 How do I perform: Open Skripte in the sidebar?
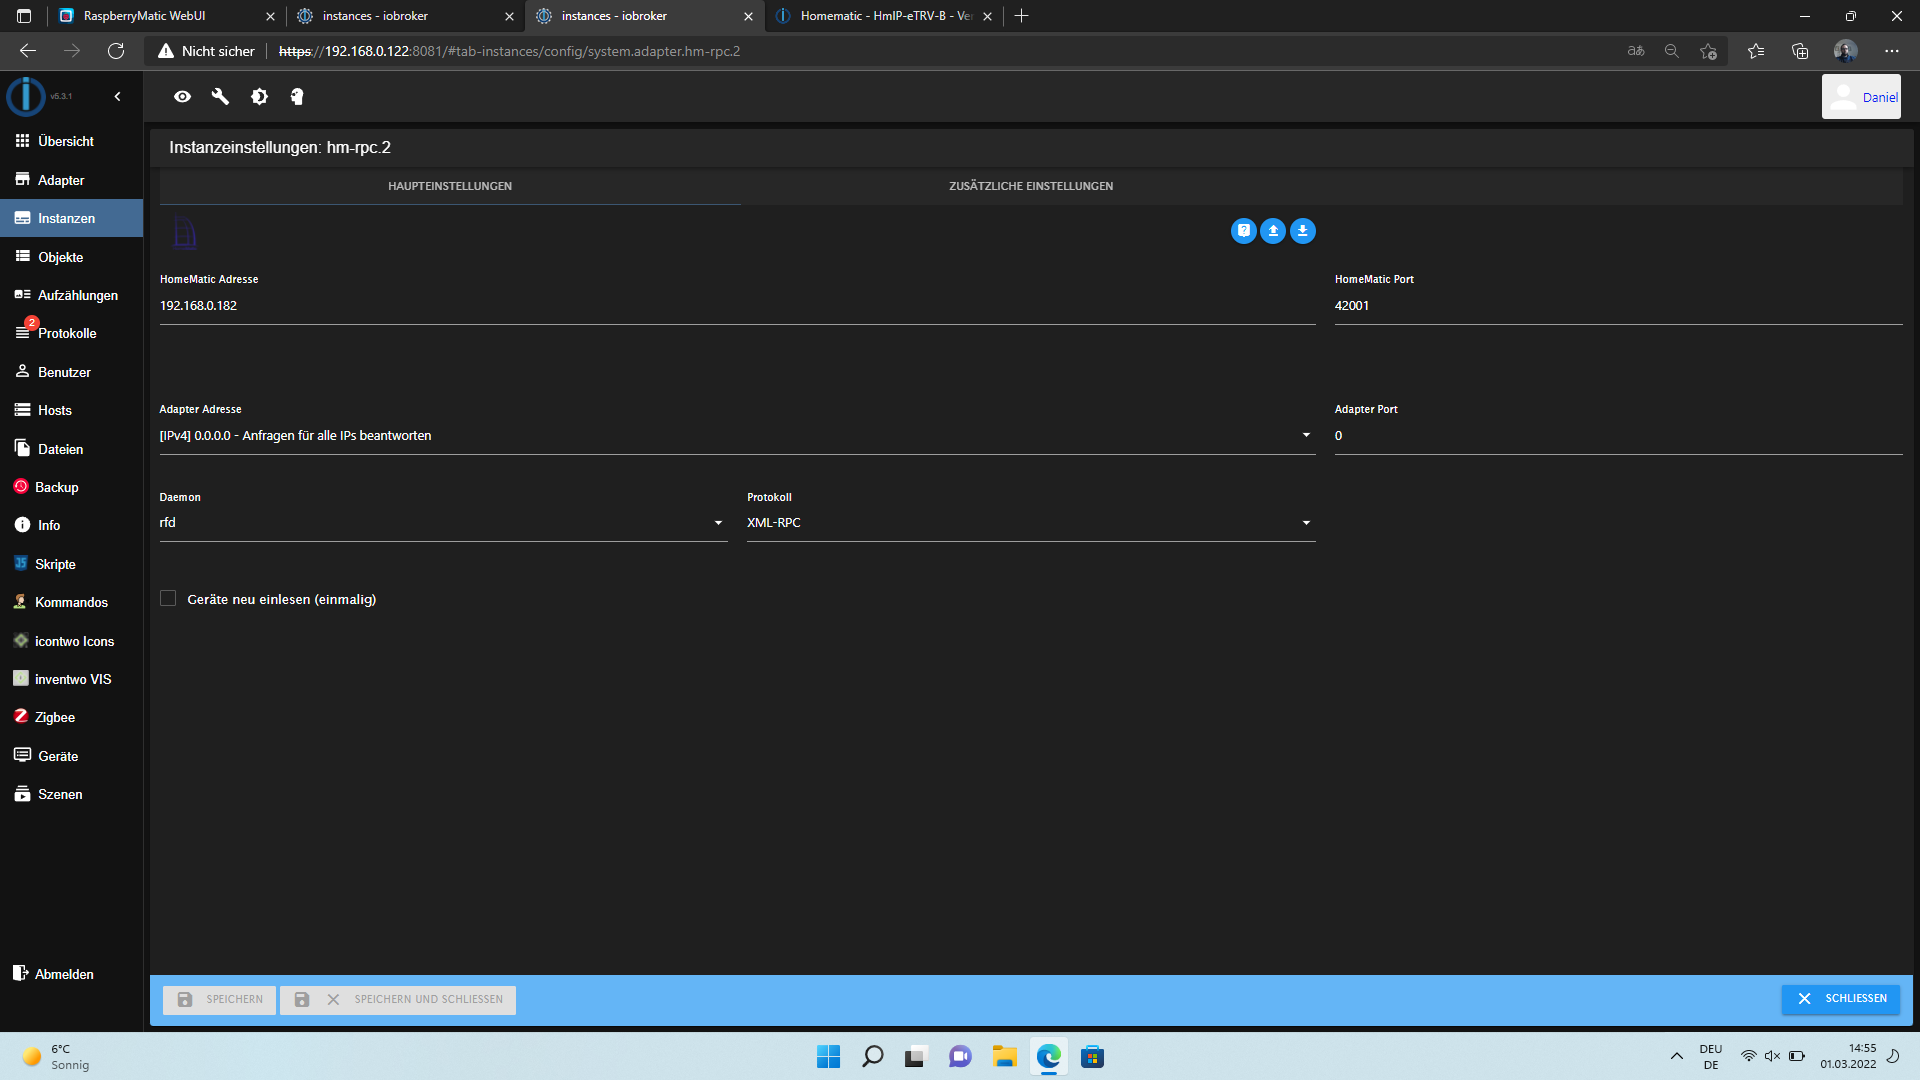71,564
